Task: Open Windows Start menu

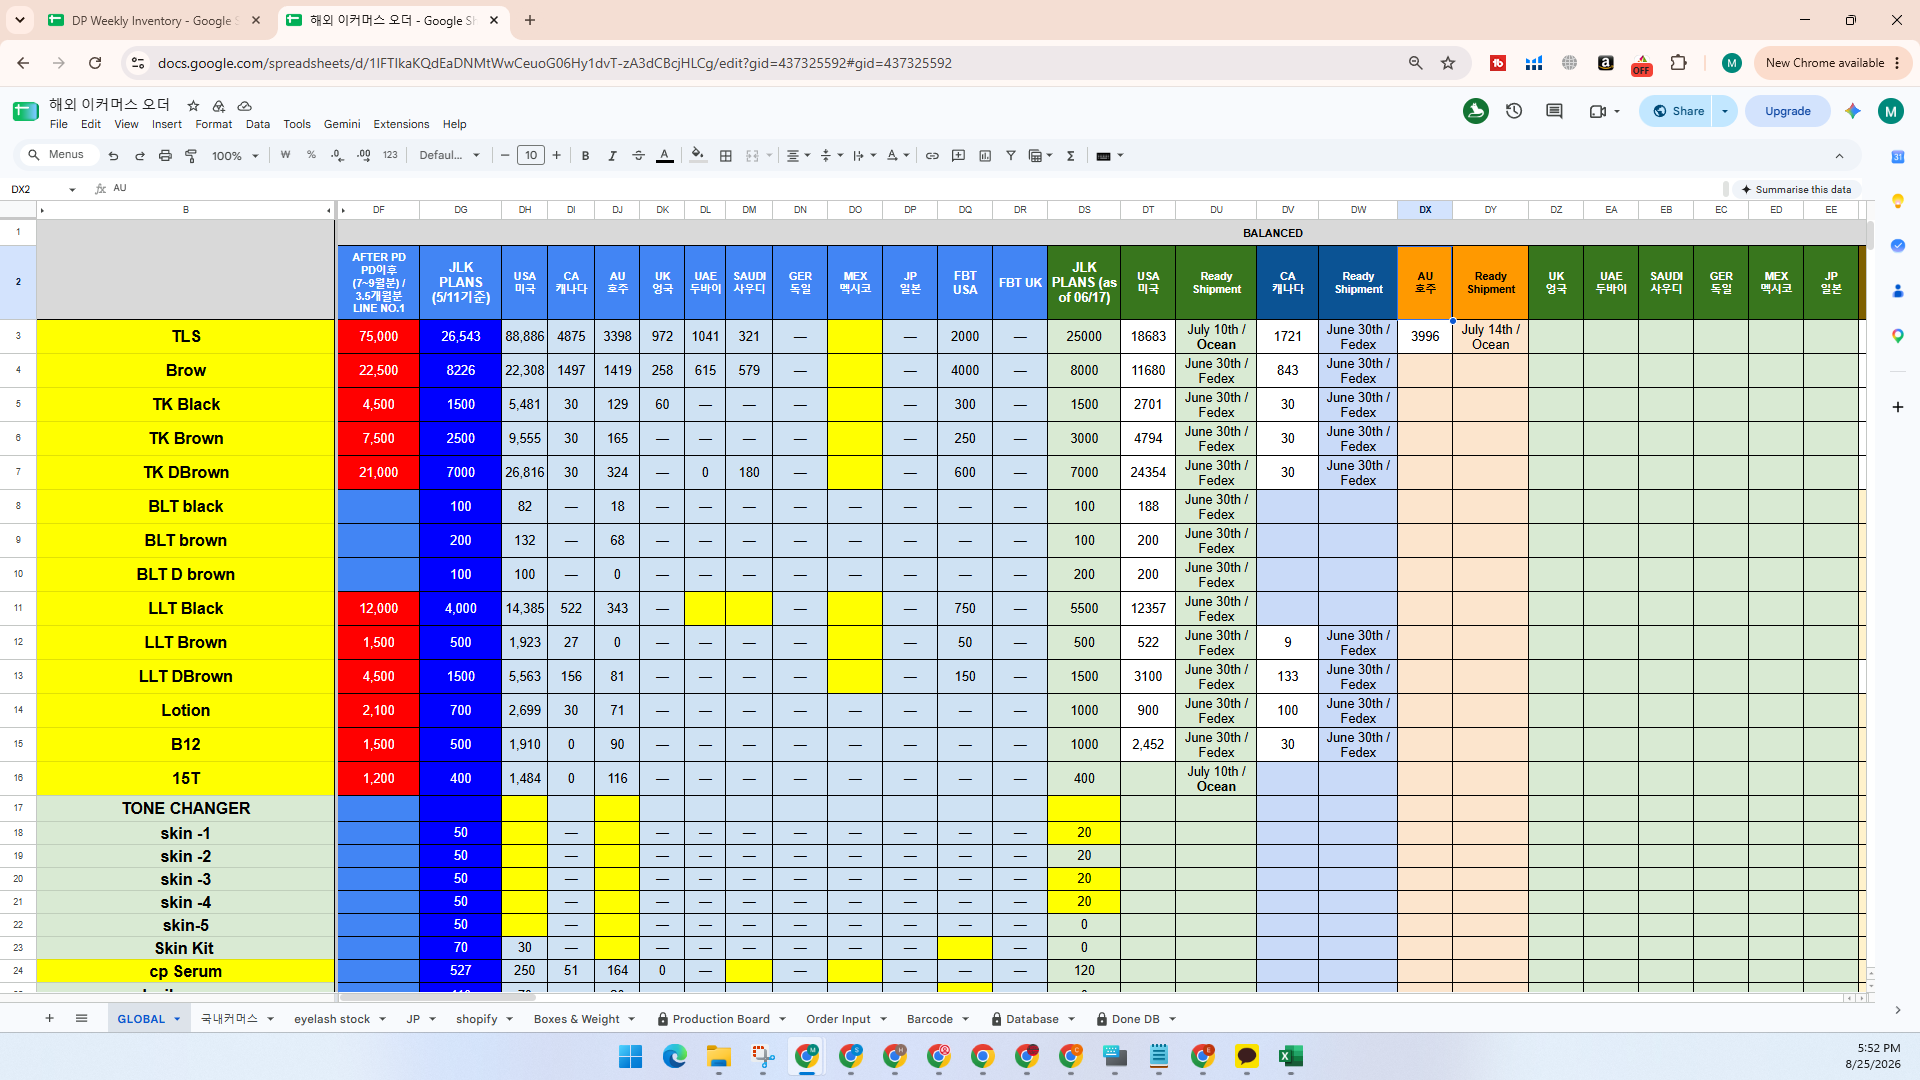Action: click(x=630, y=1056)
